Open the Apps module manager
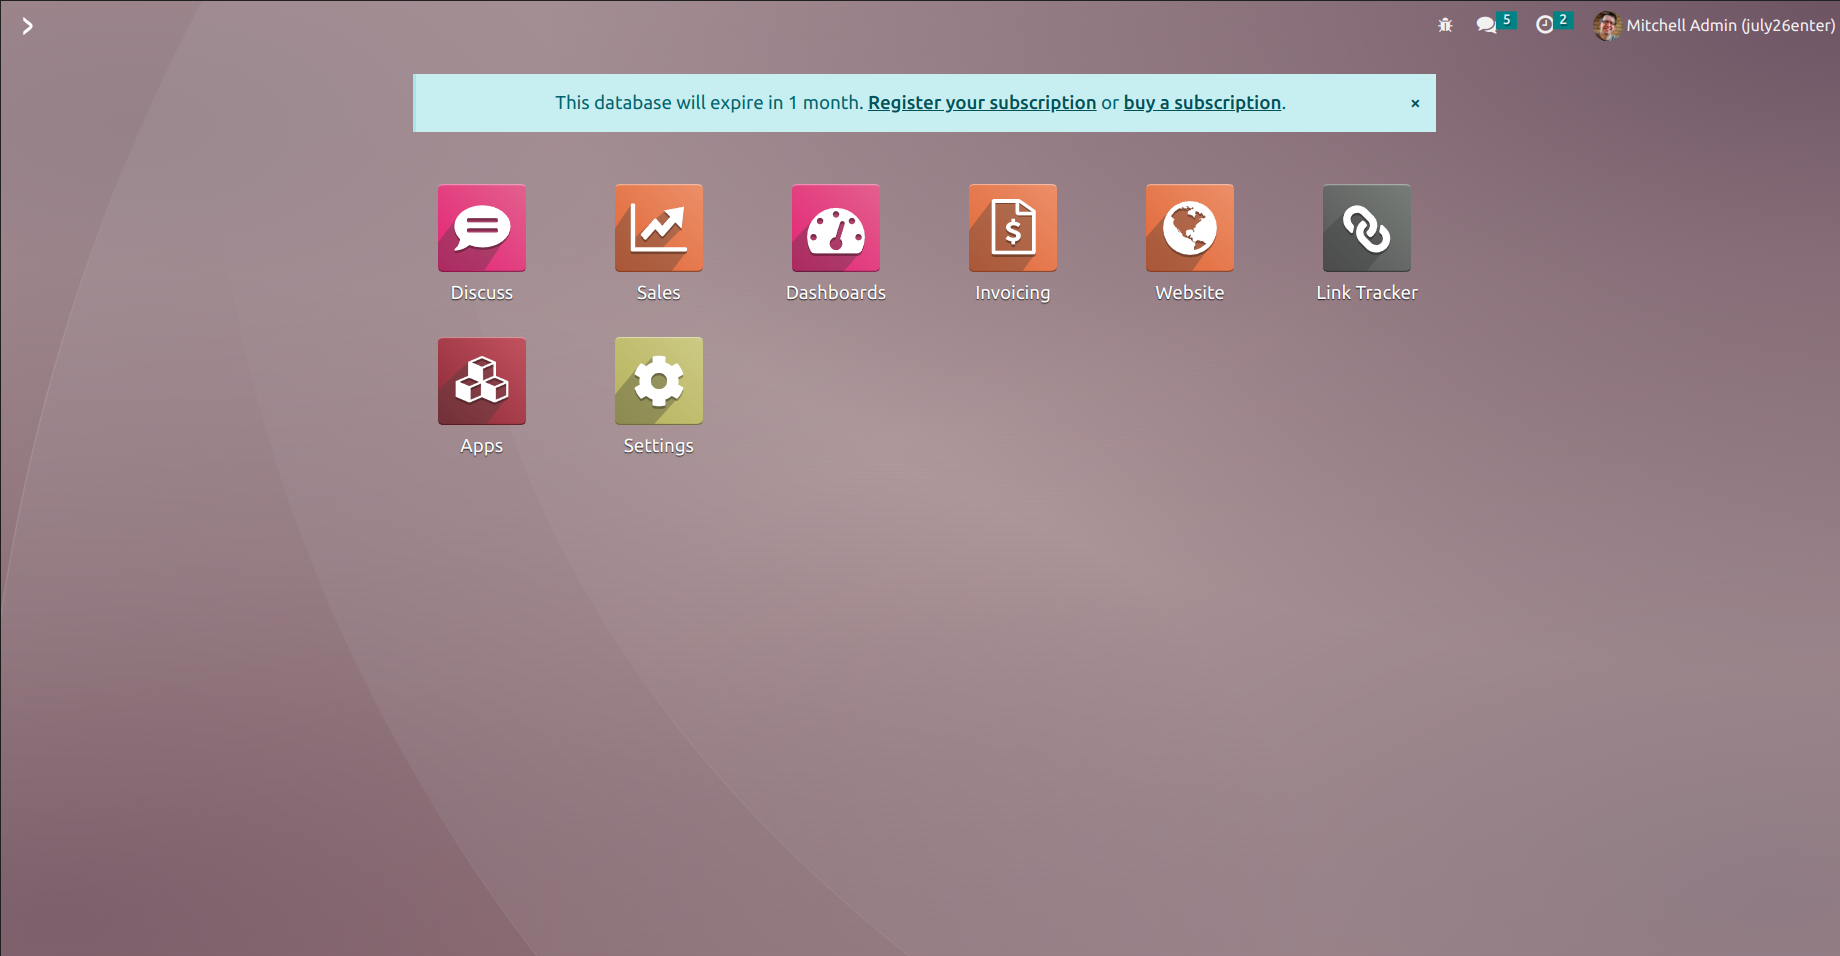 tap(482, 381)
